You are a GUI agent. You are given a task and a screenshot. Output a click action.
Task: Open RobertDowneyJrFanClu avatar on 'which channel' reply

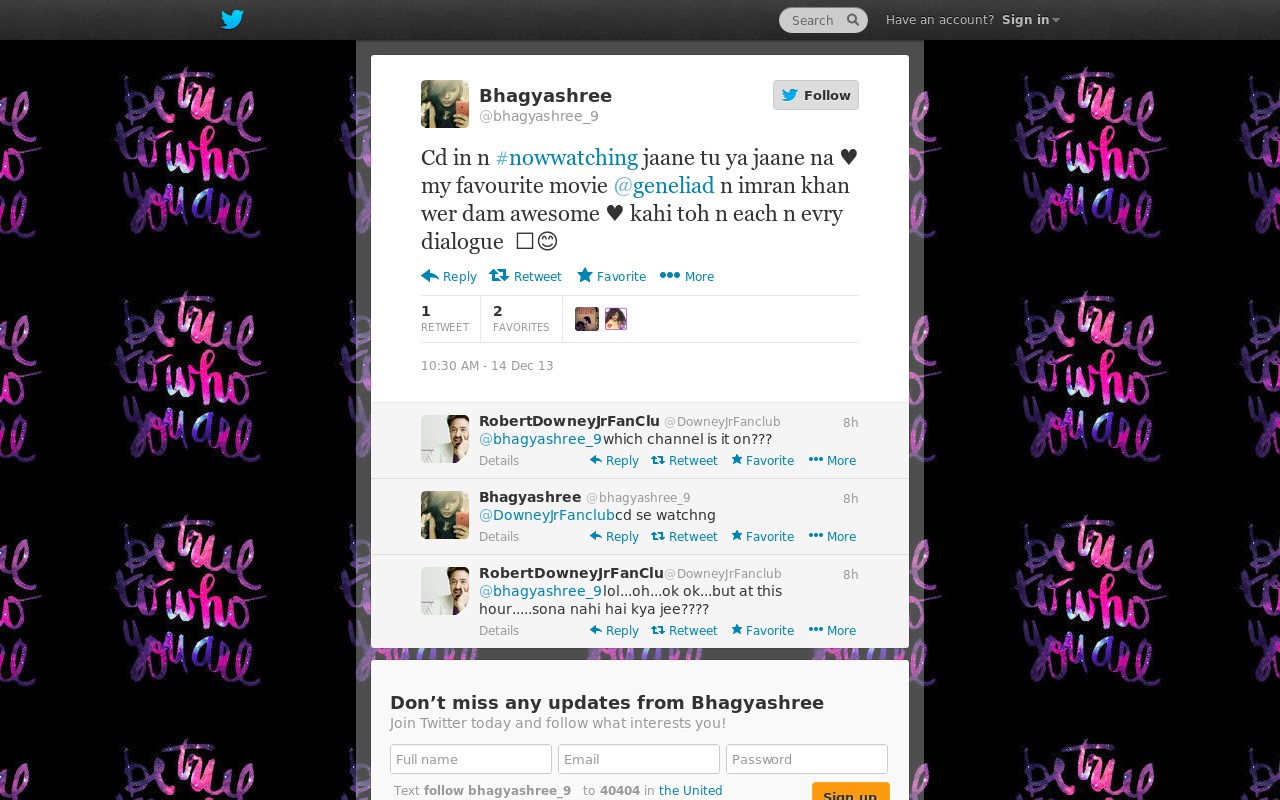click(x=445, y=439)
